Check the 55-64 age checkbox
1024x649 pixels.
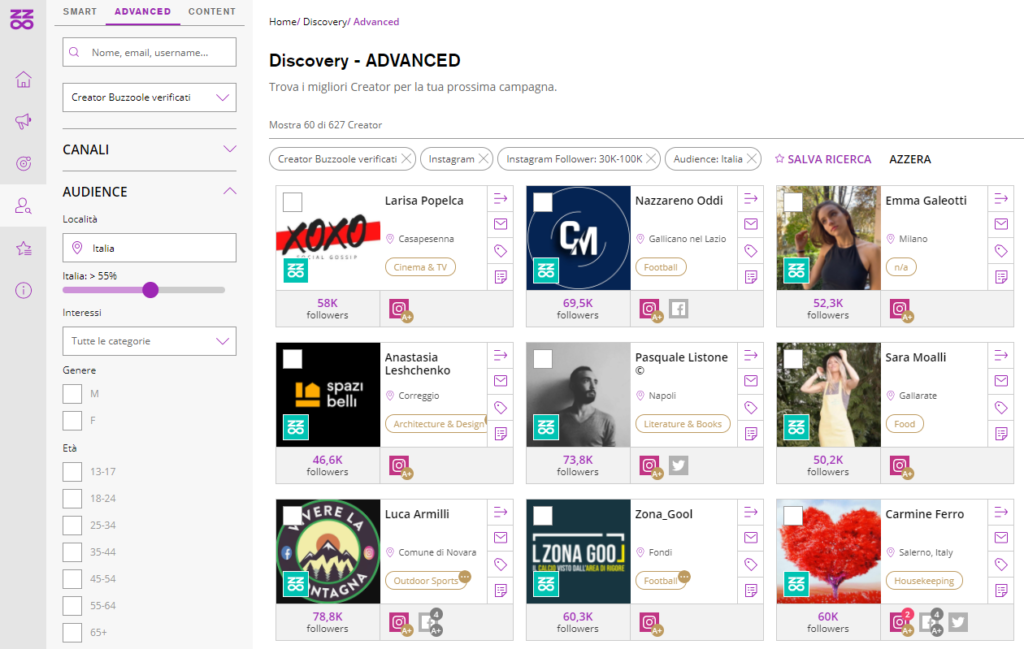coord(72,605)
